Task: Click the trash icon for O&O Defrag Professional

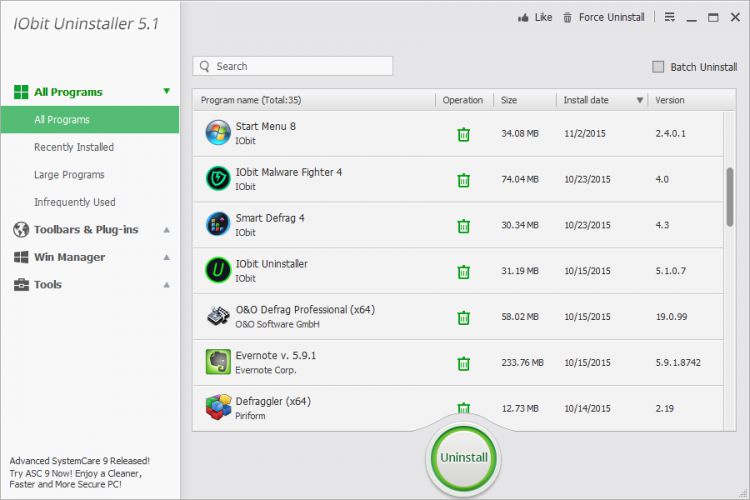Action: click(x=463, y=318)
